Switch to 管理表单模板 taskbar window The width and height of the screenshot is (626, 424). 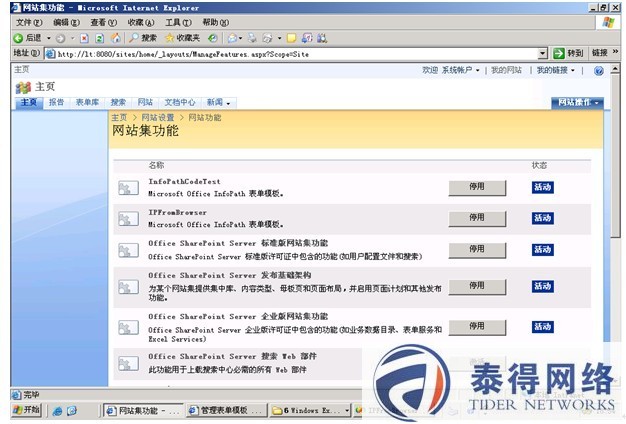pos(226,410)
